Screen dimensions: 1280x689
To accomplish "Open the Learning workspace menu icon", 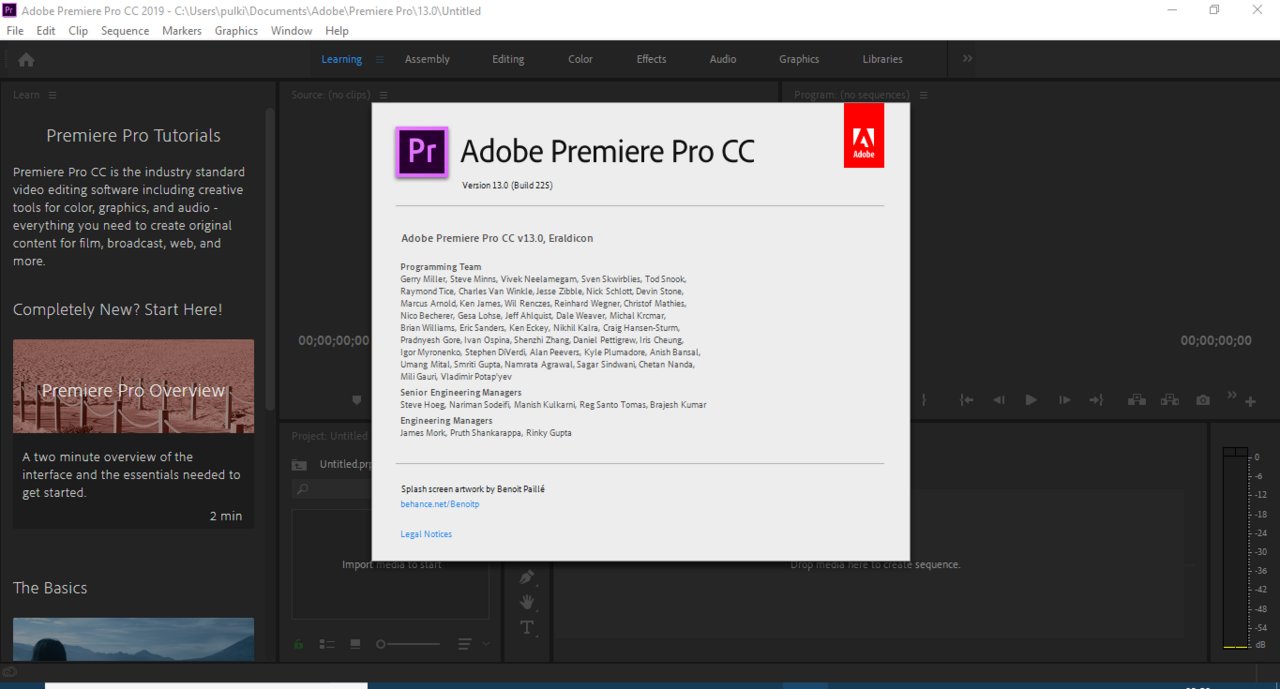I will coord(380,60).
